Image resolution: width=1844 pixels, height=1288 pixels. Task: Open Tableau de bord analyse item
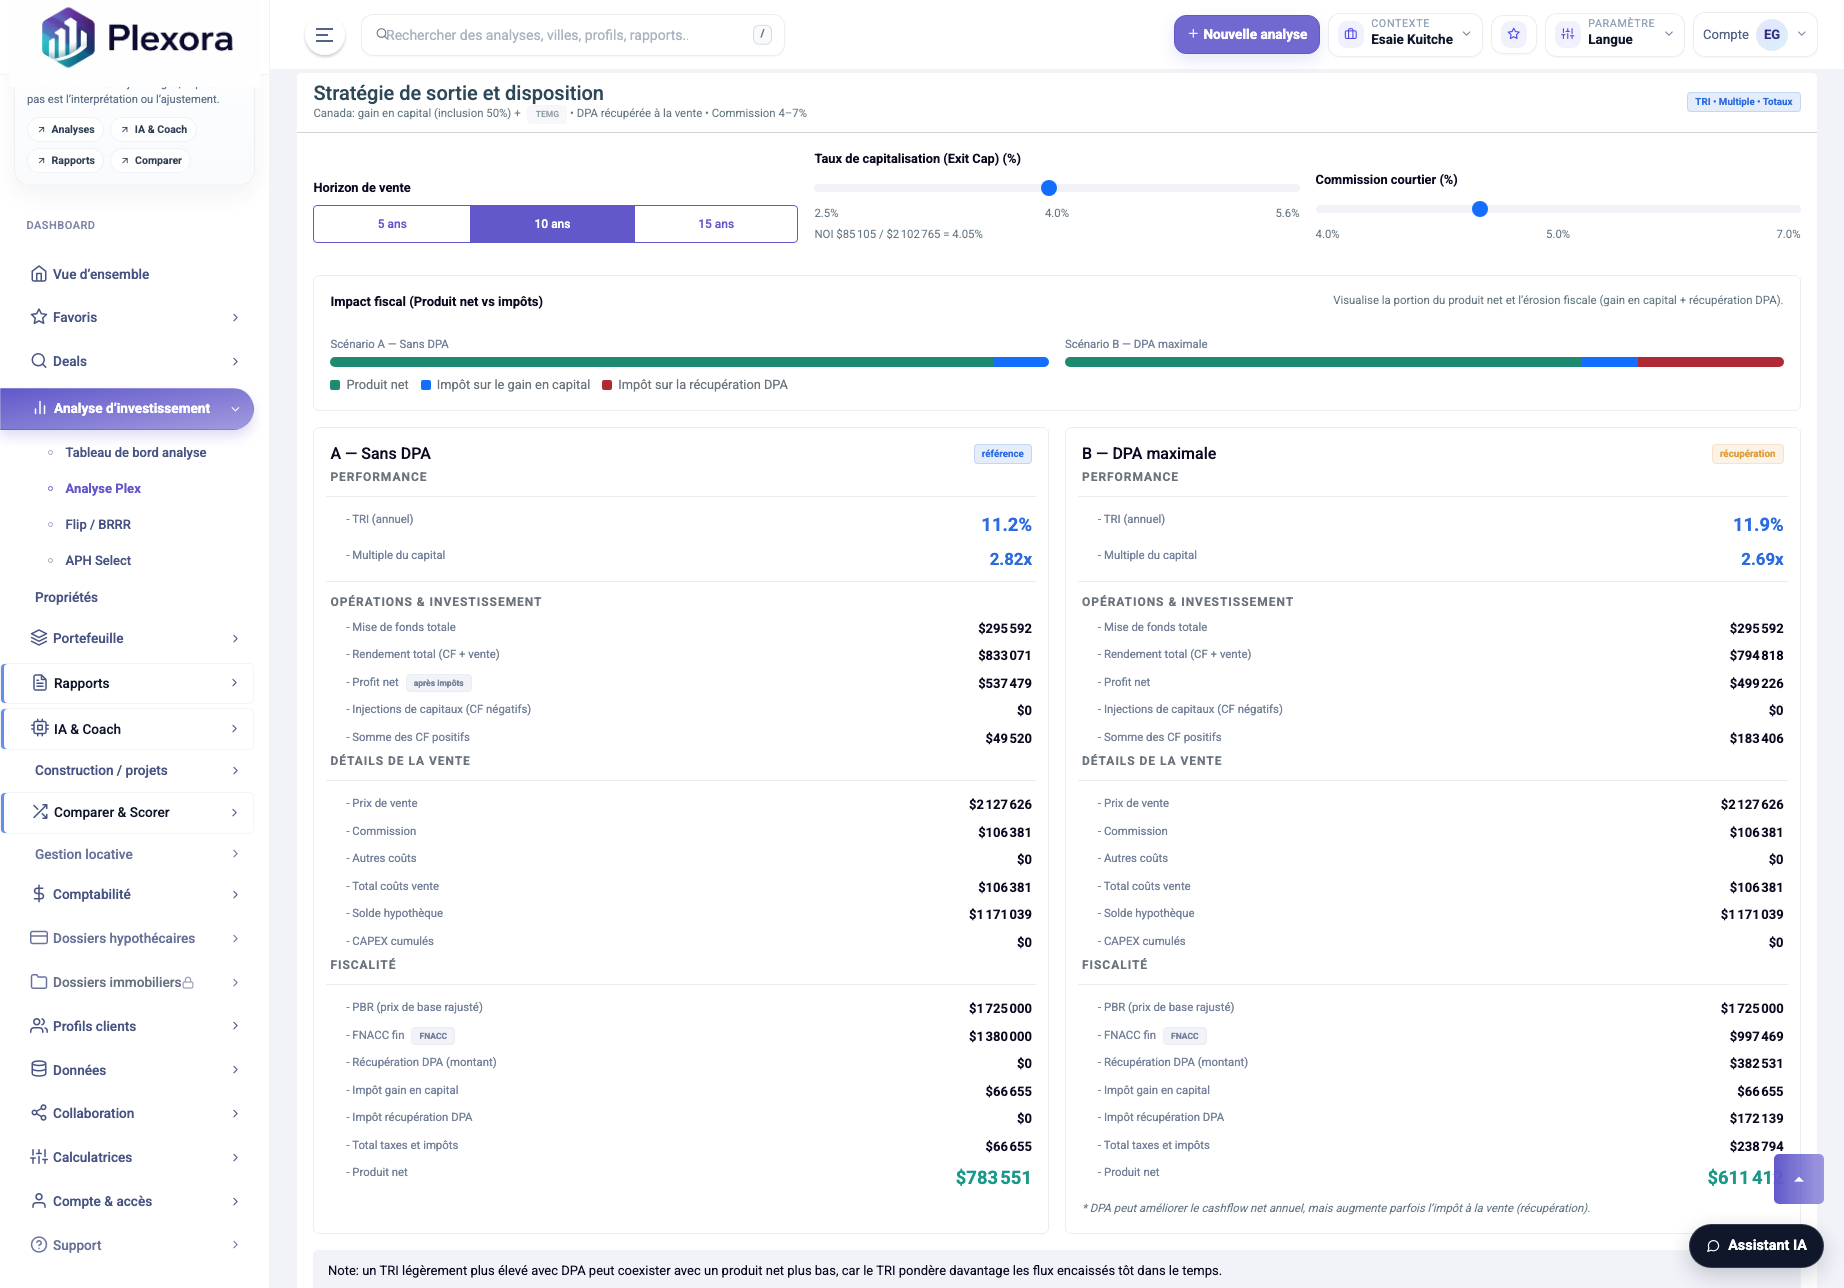click(136, 452)
